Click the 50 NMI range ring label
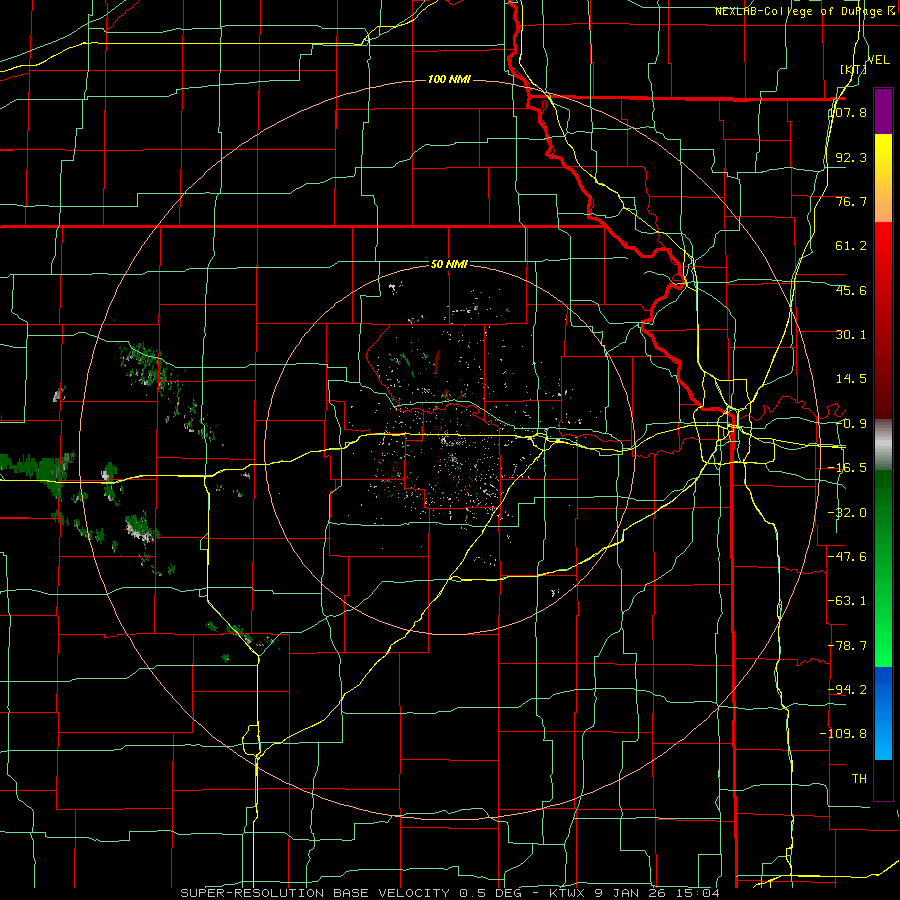This screenshot has height=900, width=900. [449, 265]
